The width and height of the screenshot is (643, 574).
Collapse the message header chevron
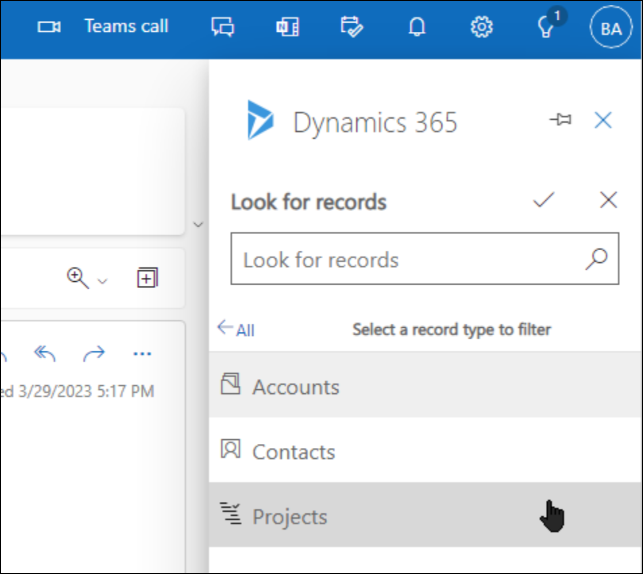tap(198, 225)
